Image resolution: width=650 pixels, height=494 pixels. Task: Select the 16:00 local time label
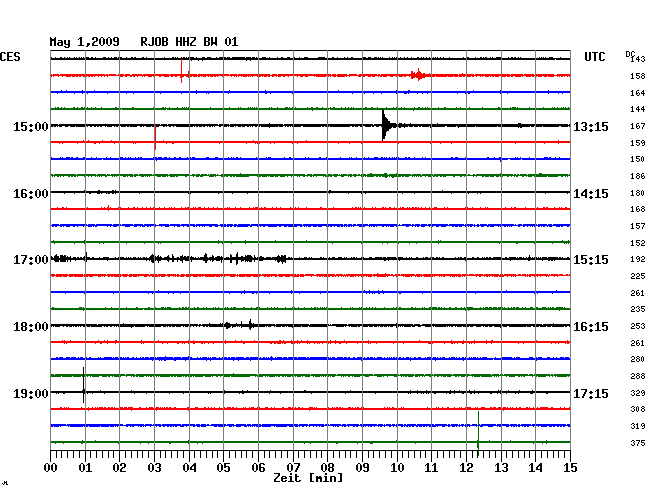pyautogui.click(x=31, y=194)
